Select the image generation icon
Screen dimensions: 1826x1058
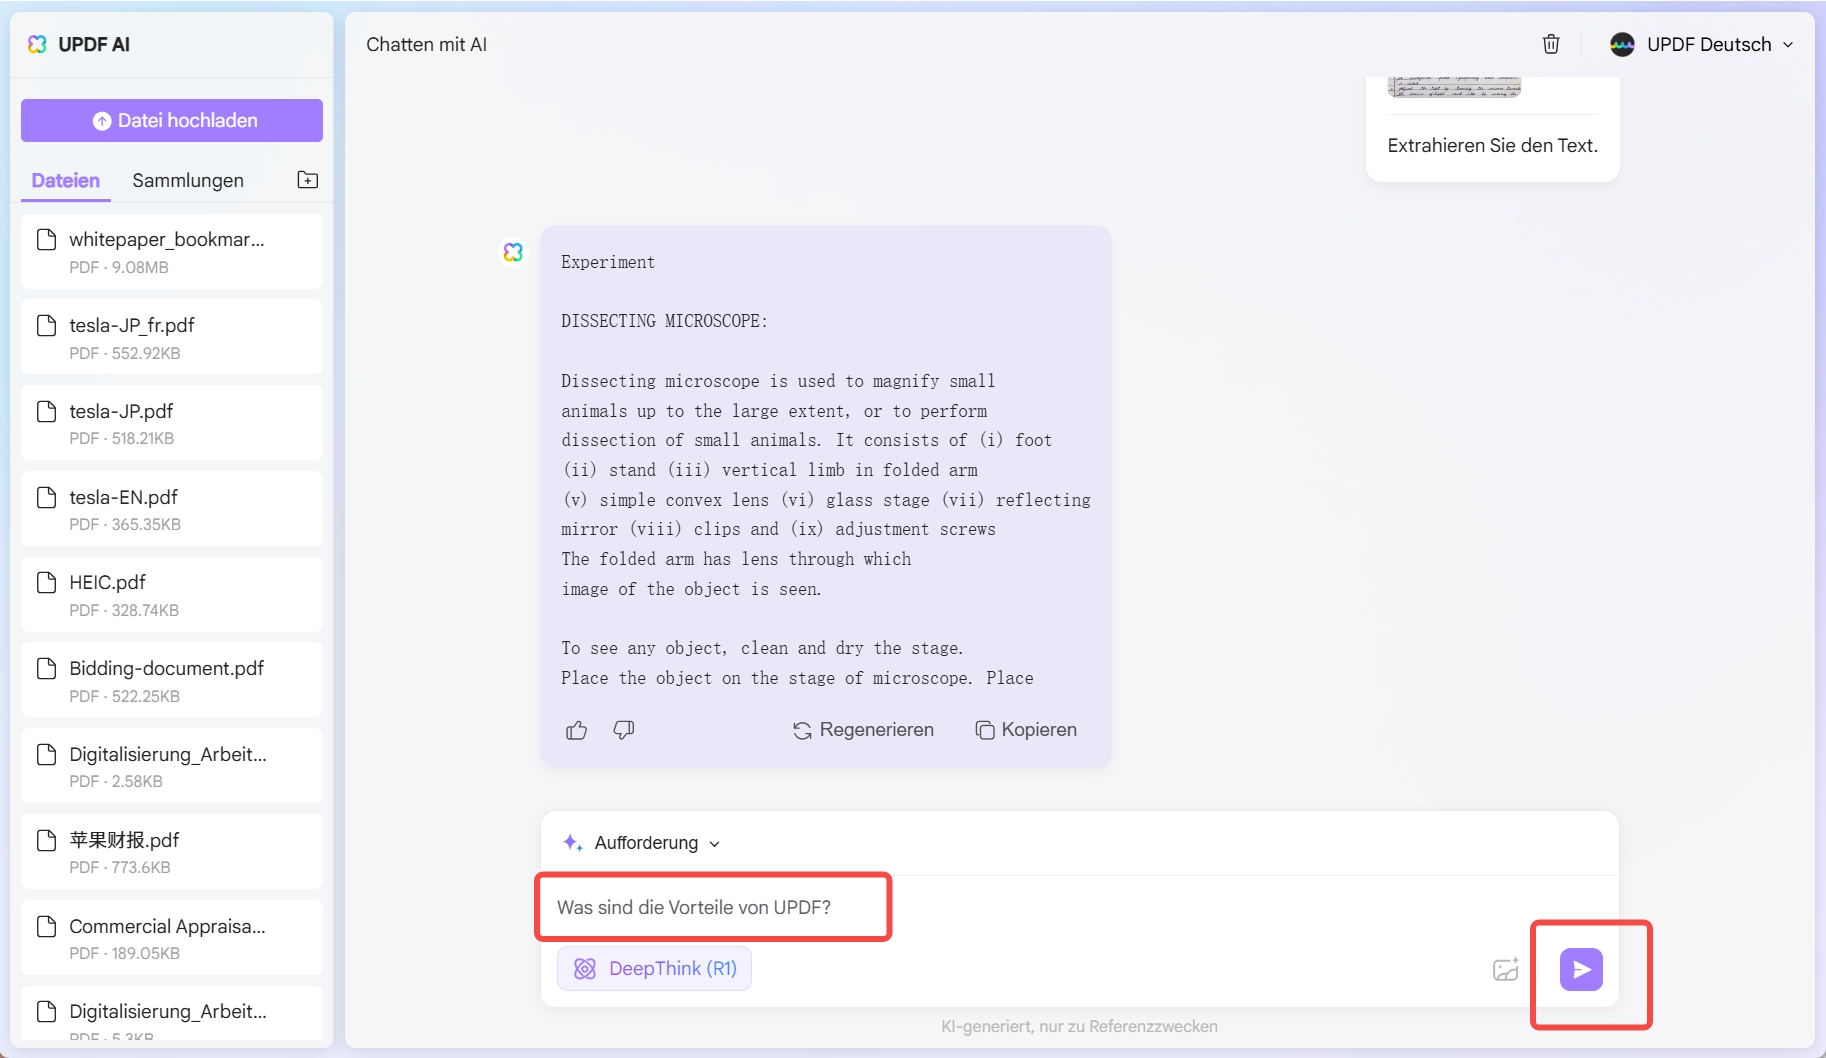pos(1506,968)
